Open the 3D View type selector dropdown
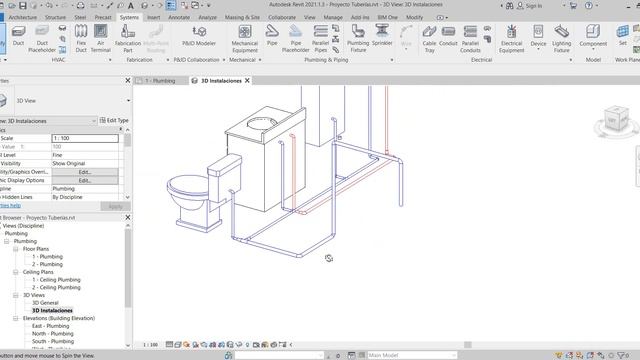The width and height of the screenshot is (640, 360). pos(129,100)
